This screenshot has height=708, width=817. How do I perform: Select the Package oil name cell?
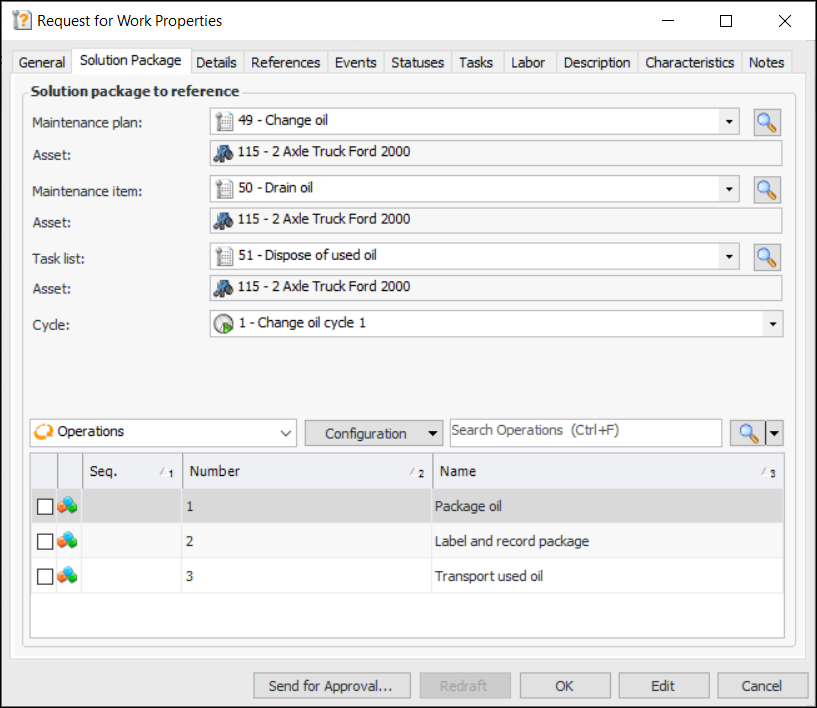[608, 506]
